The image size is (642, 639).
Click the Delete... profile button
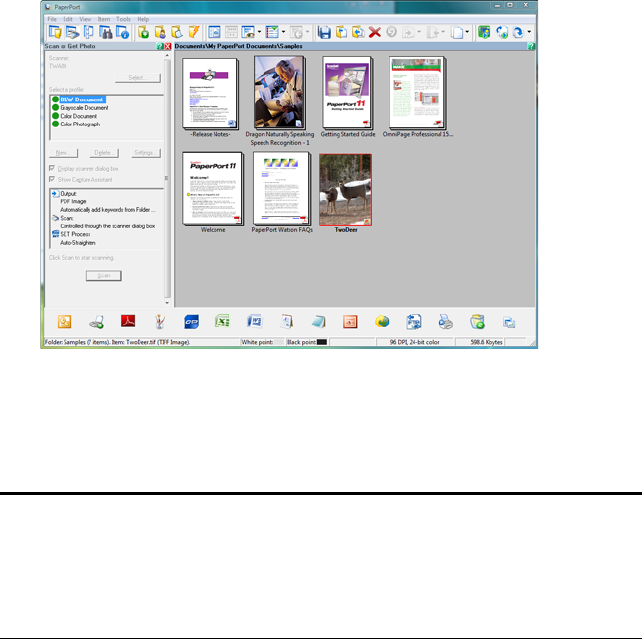tap(104, 153)
